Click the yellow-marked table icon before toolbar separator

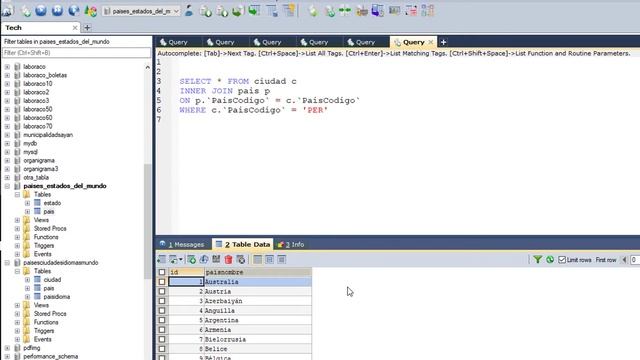coord(289,11)
